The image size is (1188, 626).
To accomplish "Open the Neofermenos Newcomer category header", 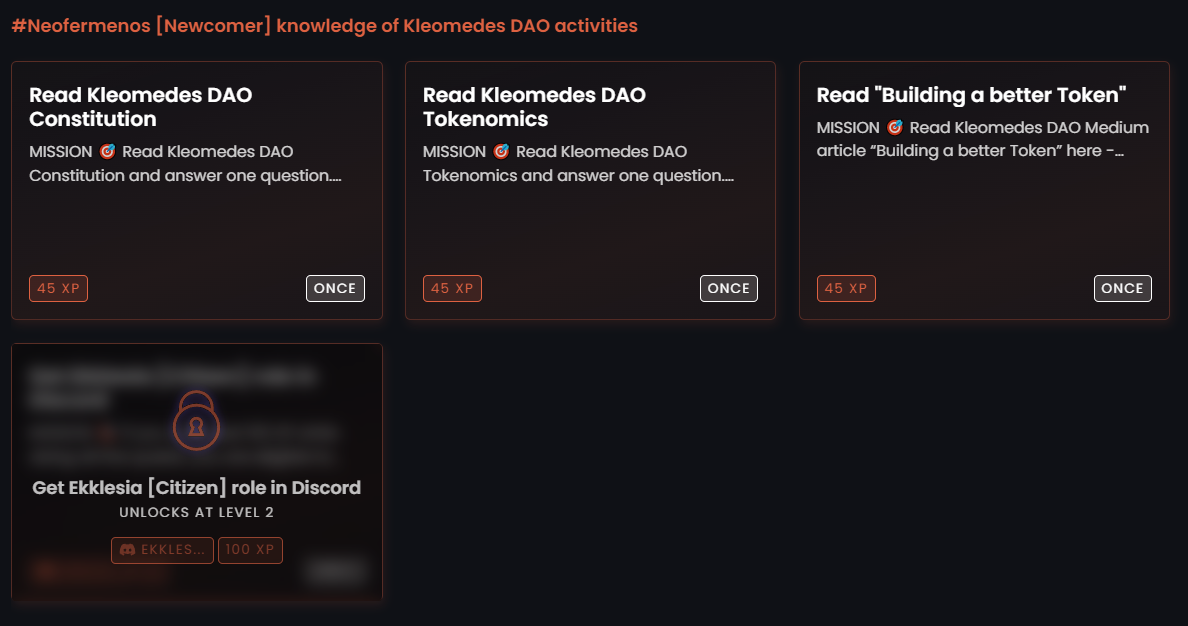I will tap(324, 25).
